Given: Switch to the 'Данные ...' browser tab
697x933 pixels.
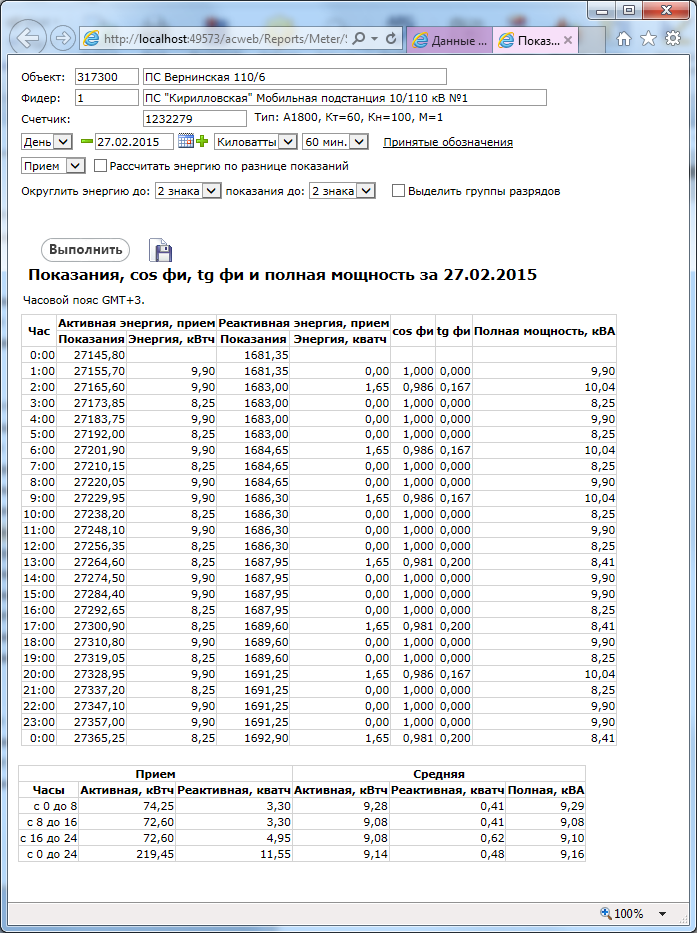Looking at the screenshot, I should (450, 40).
